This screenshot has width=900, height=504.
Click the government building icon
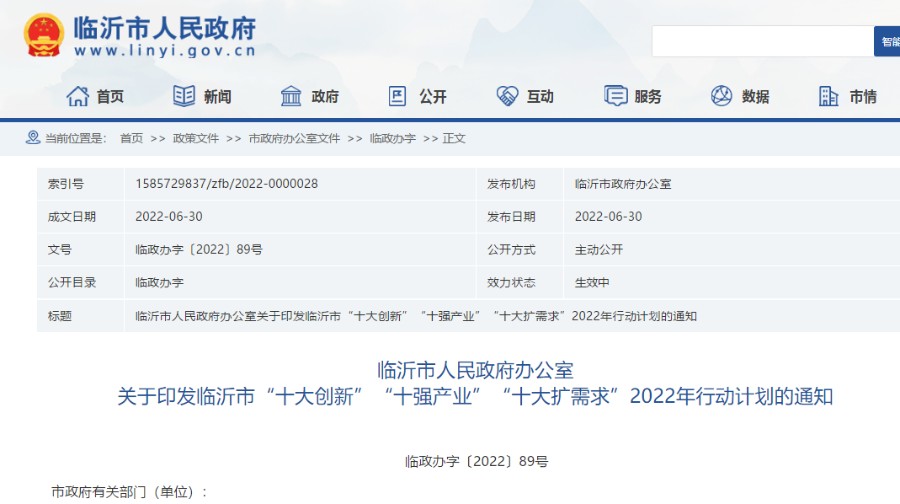pos(291,96)
